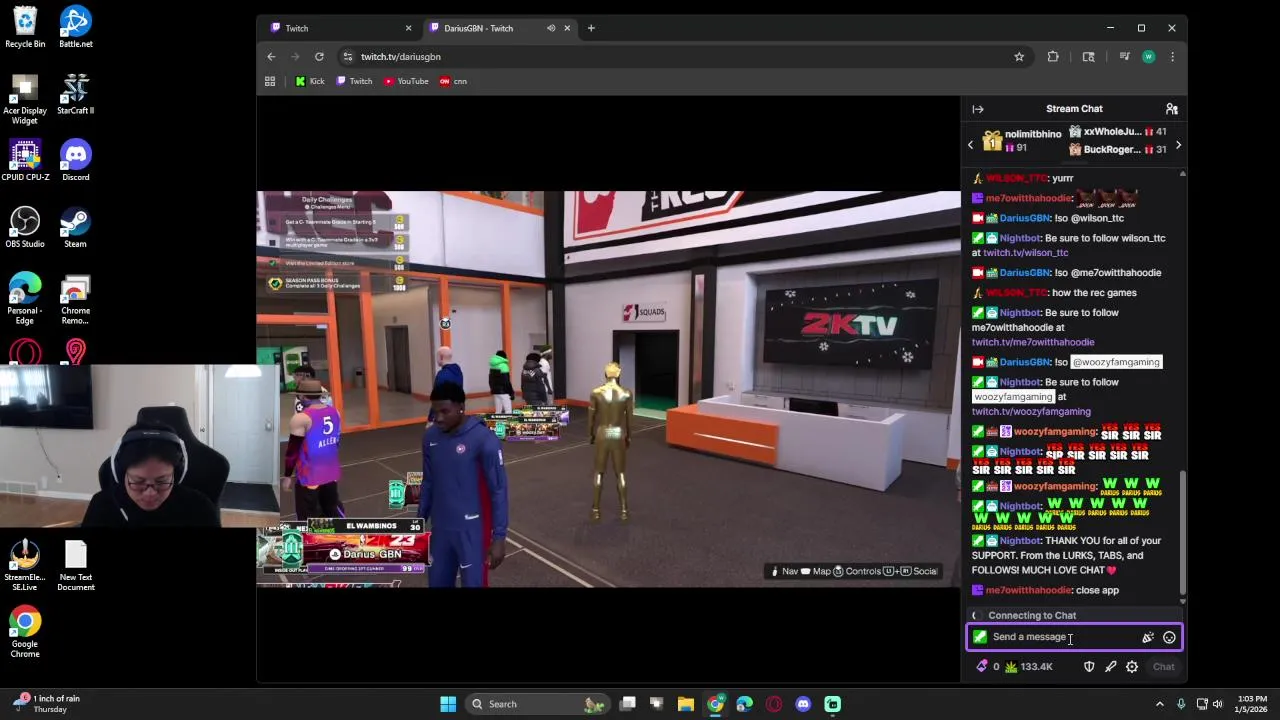Open a new browser tab

coord(591,28)
